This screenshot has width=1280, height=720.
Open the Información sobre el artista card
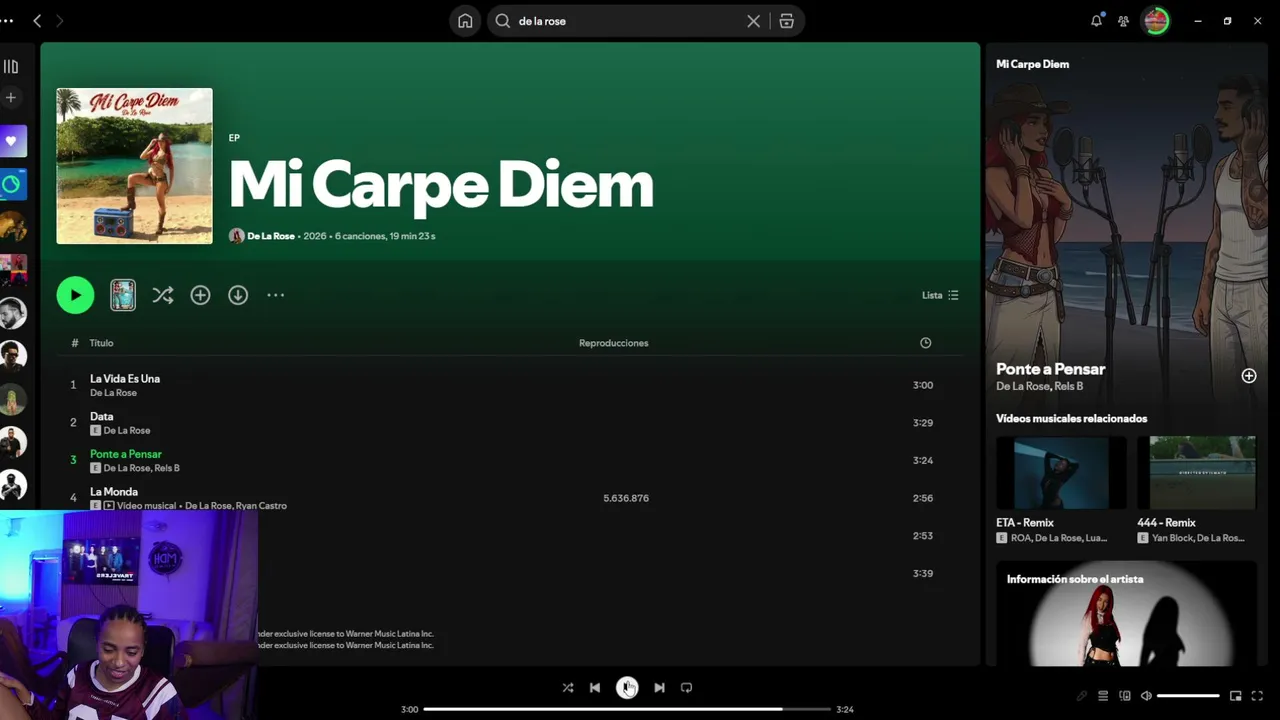point(1126,614)
